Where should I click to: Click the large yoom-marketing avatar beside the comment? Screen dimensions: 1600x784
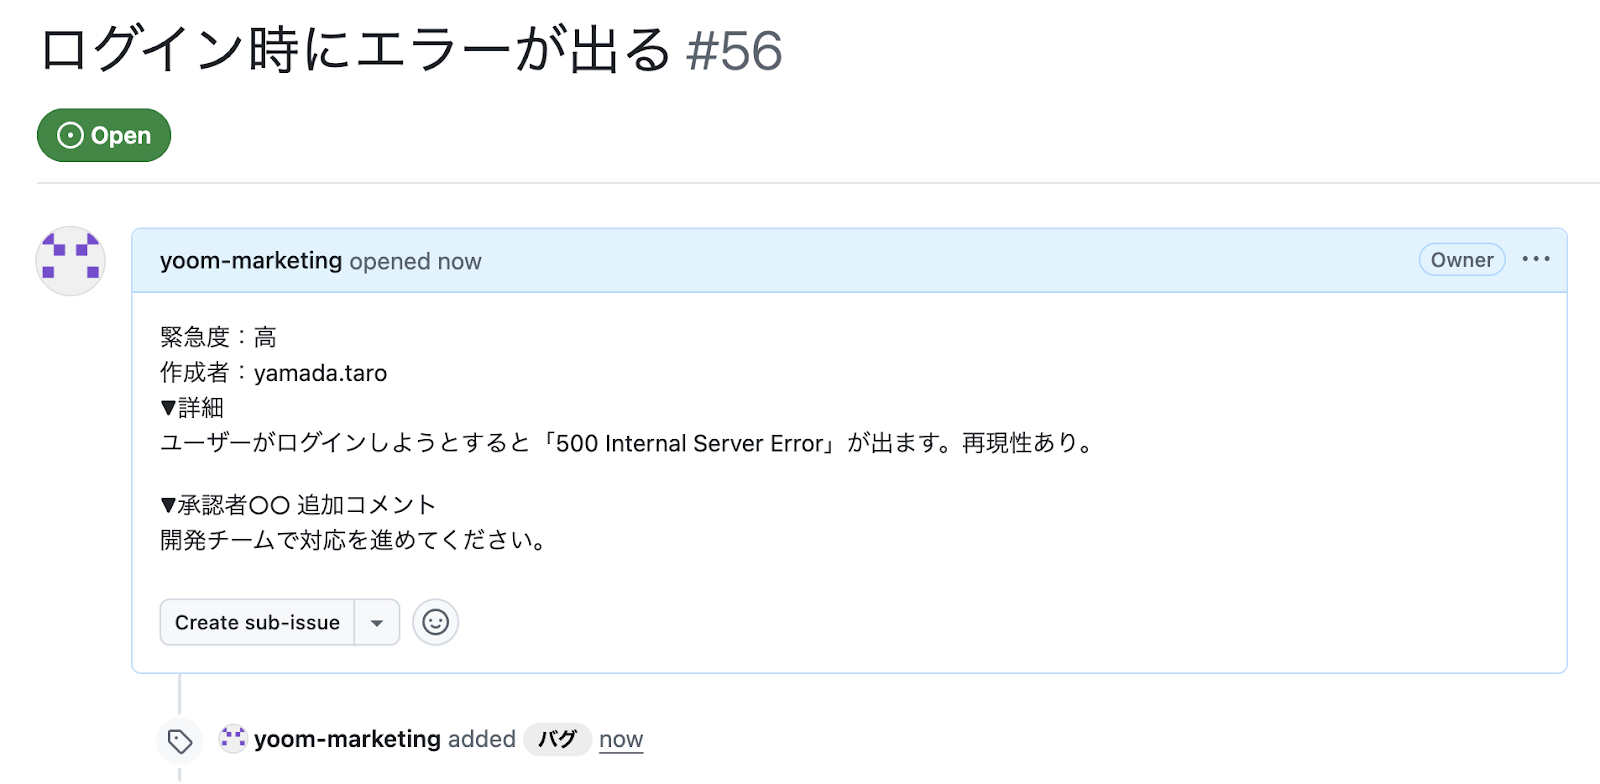[70, 261]
